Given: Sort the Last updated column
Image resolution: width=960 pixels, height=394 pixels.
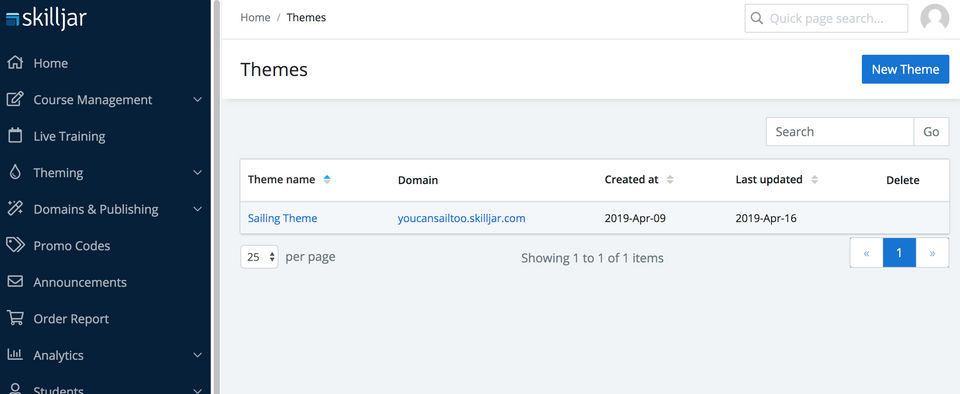Looking at the screenshot, I should 814,180.
